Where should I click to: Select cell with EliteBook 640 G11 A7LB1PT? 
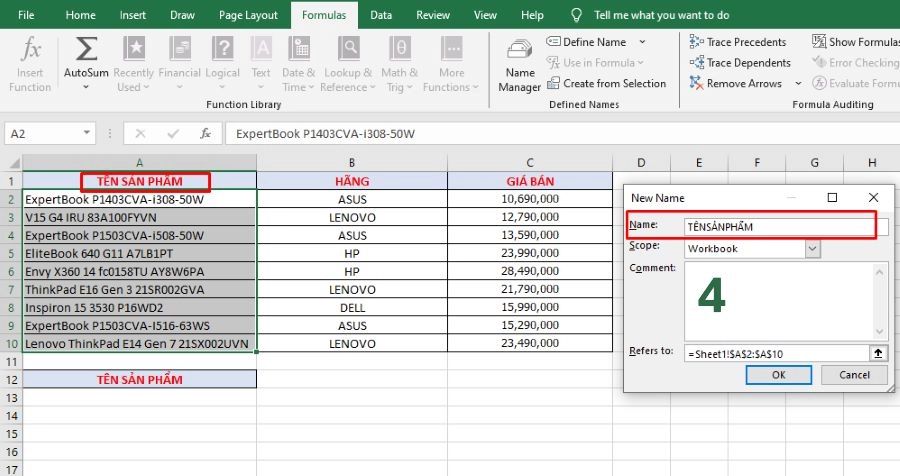click(139, 253)
